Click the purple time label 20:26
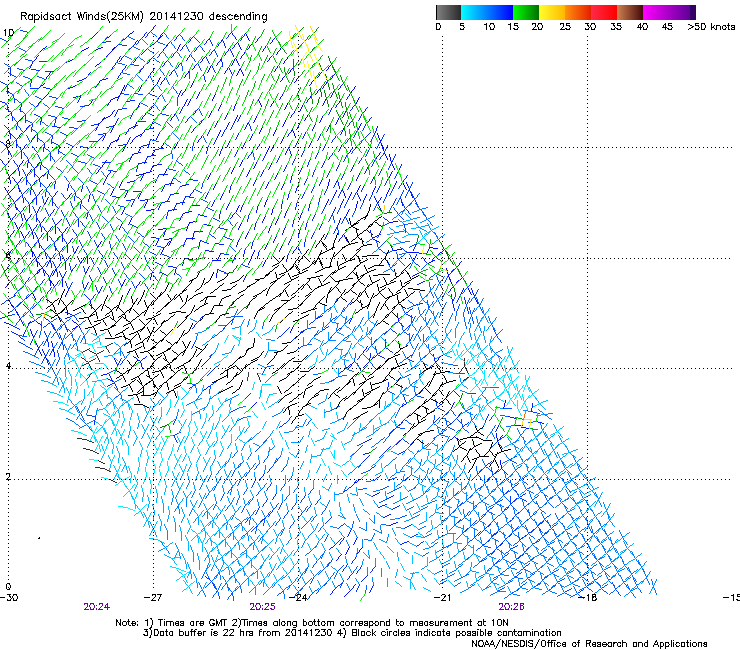 511,607
